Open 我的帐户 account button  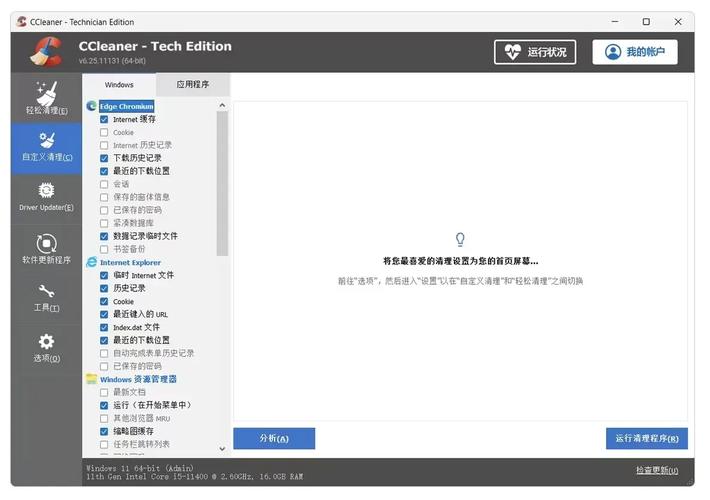[635, 52]
